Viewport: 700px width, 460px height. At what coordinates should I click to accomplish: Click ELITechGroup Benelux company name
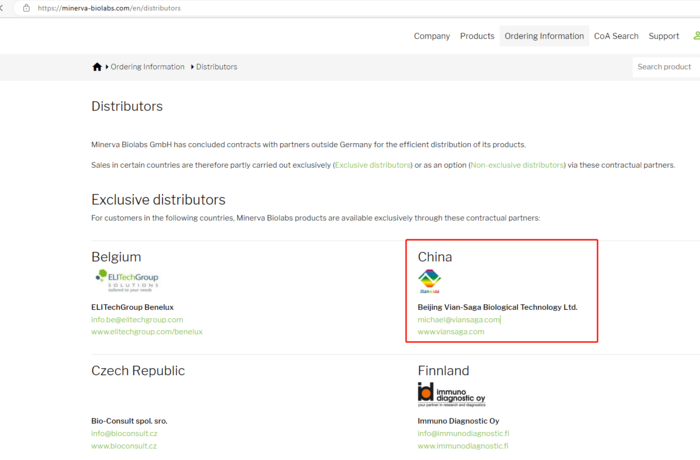[x=132, y=307]
